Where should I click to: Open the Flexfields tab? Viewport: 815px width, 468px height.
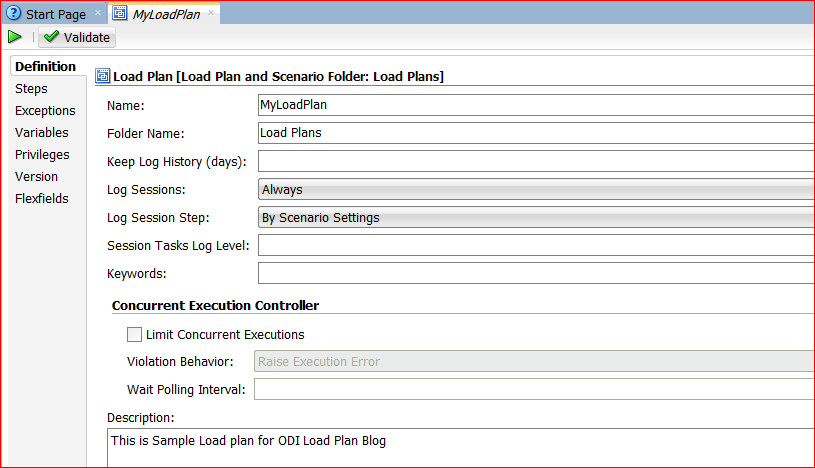coord(42,199)
